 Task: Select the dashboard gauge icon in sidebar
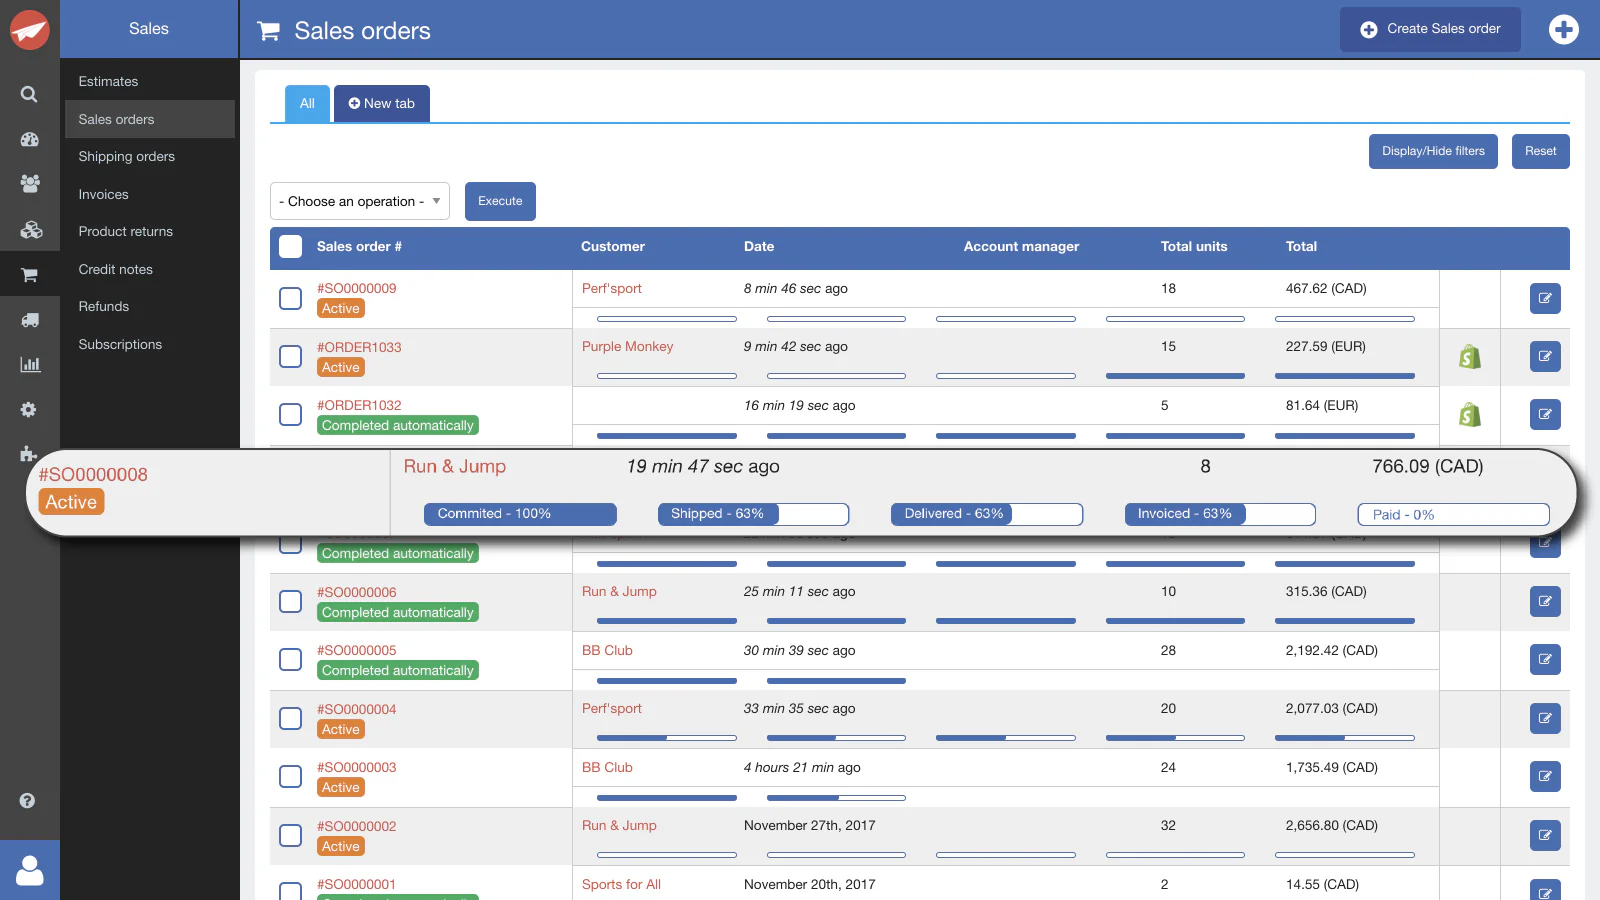[x=29, y=139]
